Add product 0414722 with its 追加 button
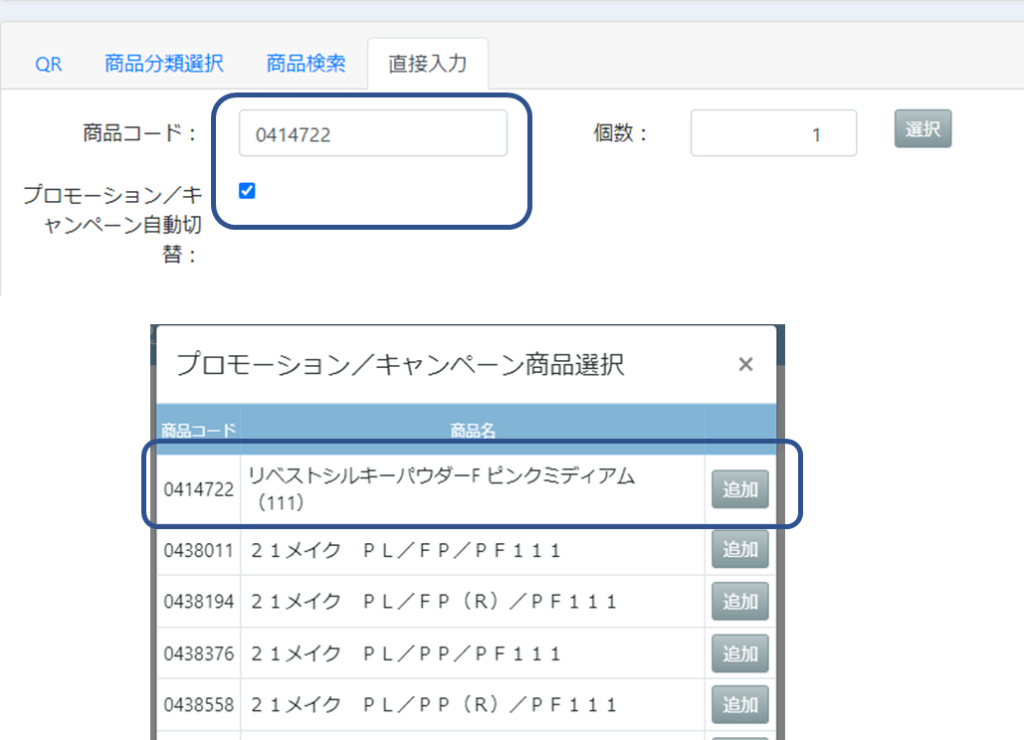The image size is (1024, 740). pyautogui.click(x=740, y=489)
